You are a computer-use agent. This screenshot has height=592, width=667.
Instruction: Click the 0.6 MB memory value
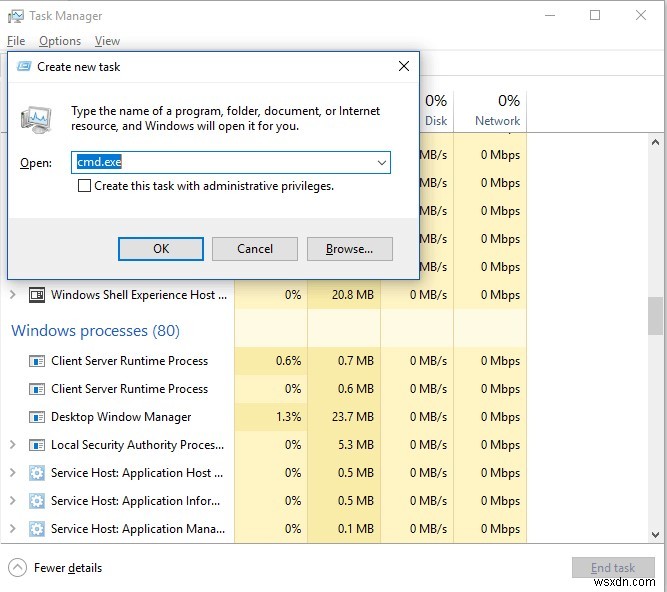pyautogui.click(x=356, y=389)
